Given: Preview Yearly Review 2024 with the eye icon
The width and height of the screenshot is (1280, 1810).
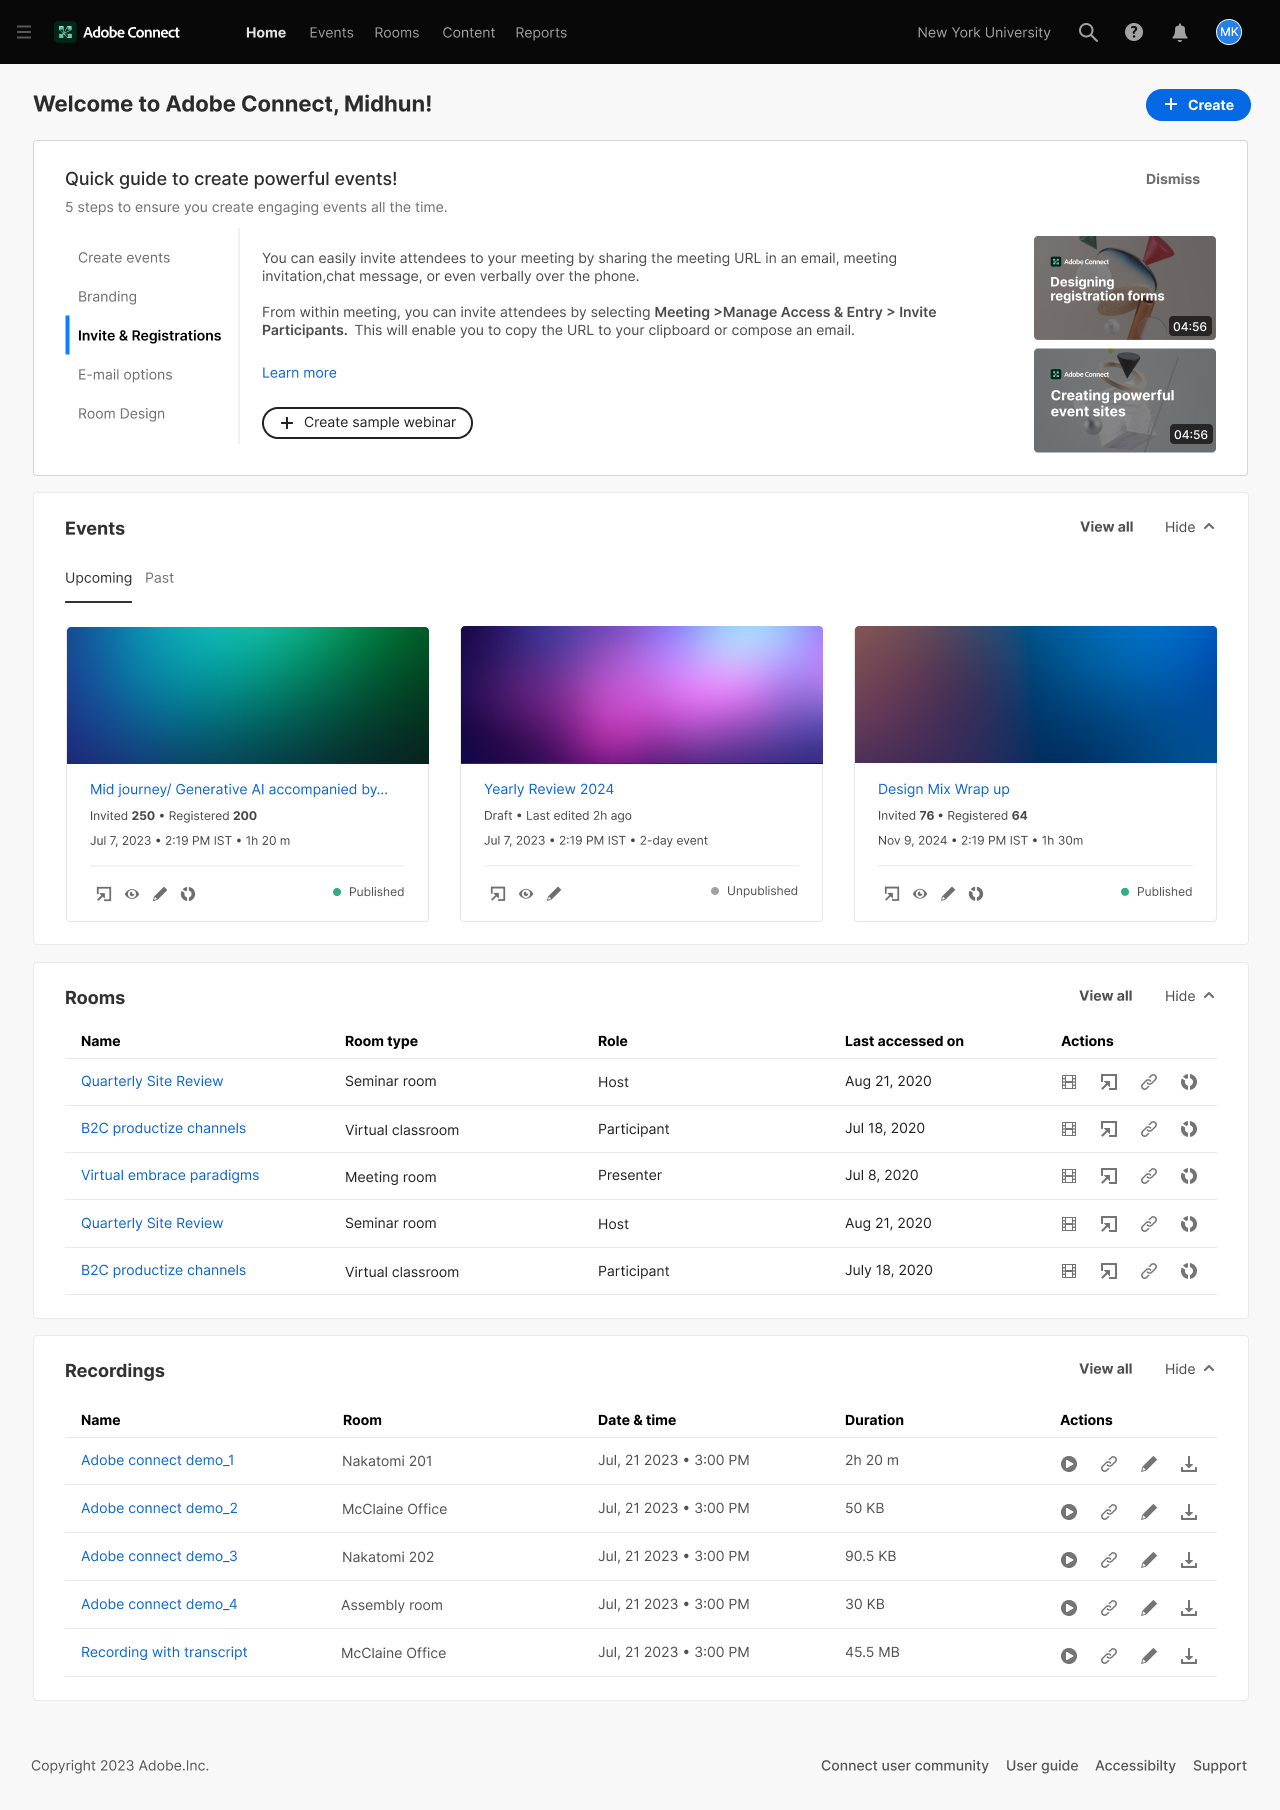Looking at the screenshot, I should click(526, 894).
